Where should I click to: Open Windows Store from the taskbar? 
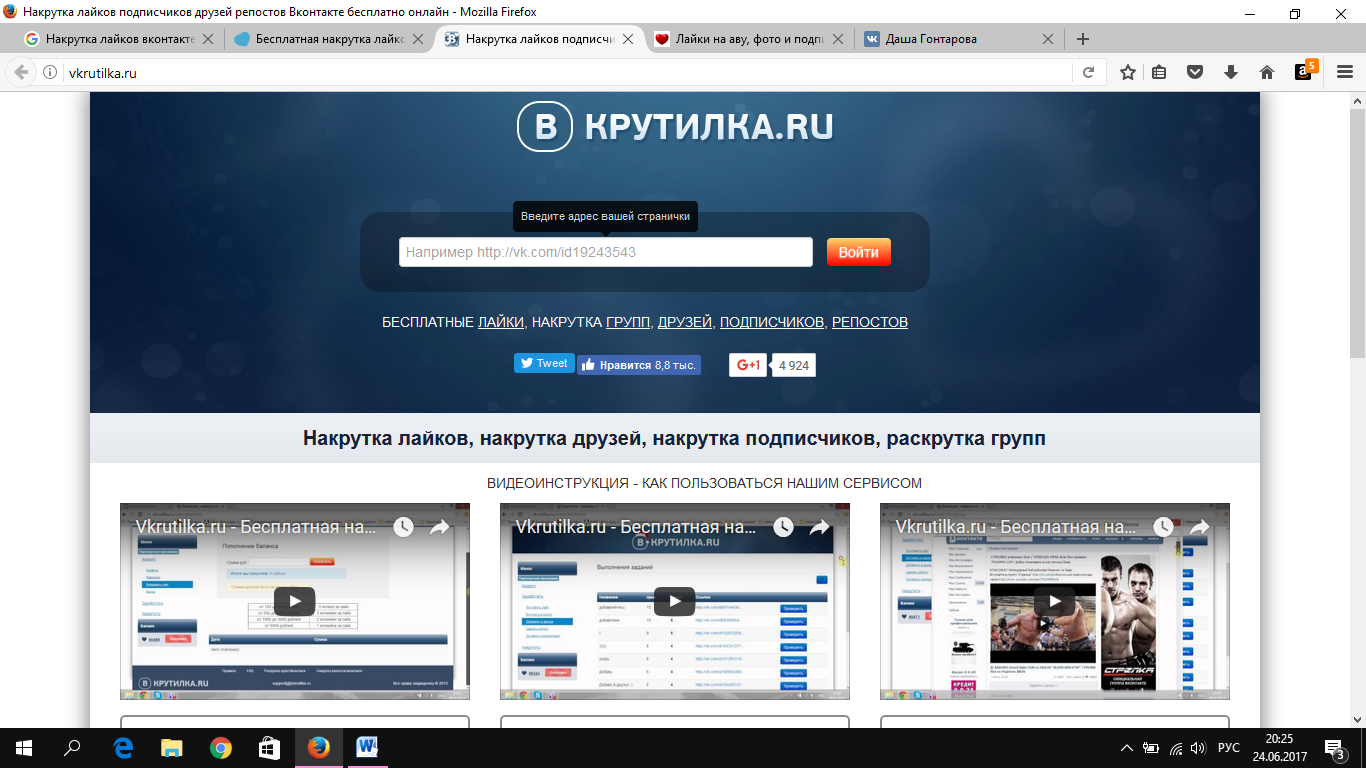[270, 748]
